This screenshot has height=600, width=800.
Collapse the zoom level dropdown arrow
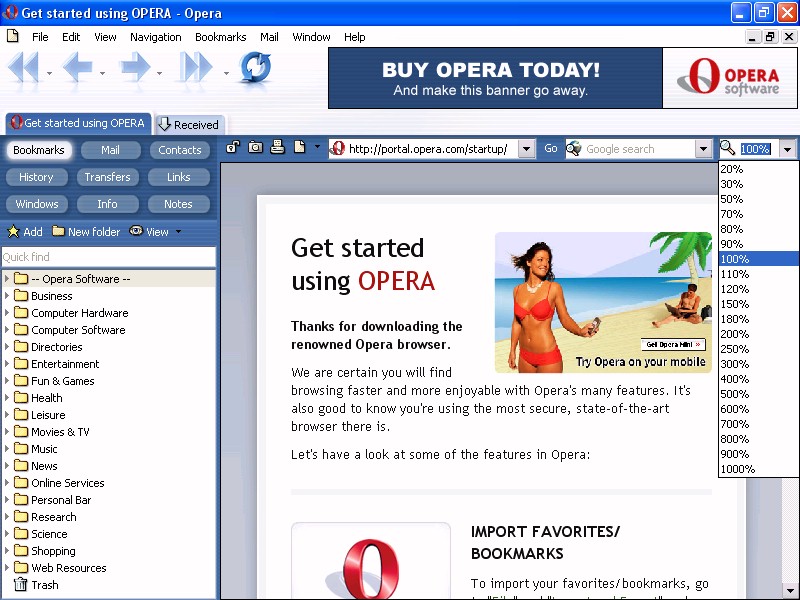click(788, 149)
